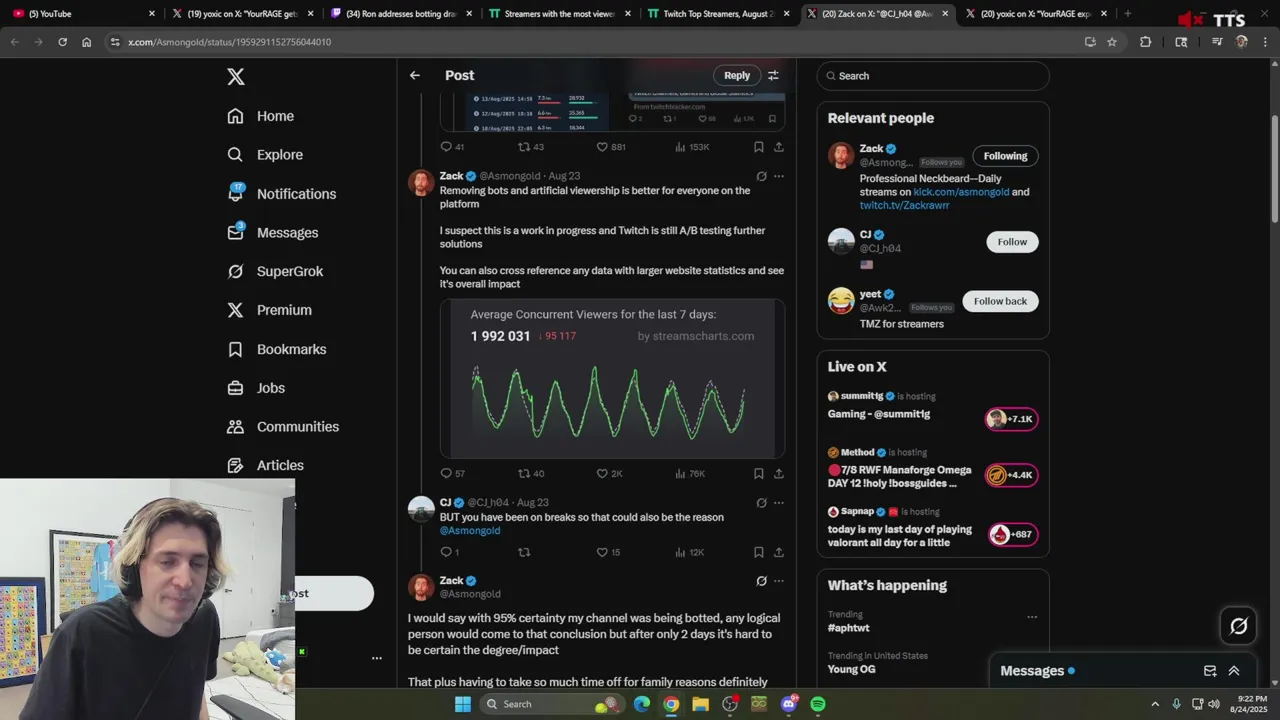This screenshot has width=1280, height=720.
Task: Share Zack's streamscharts post
Action: (779, 473)
